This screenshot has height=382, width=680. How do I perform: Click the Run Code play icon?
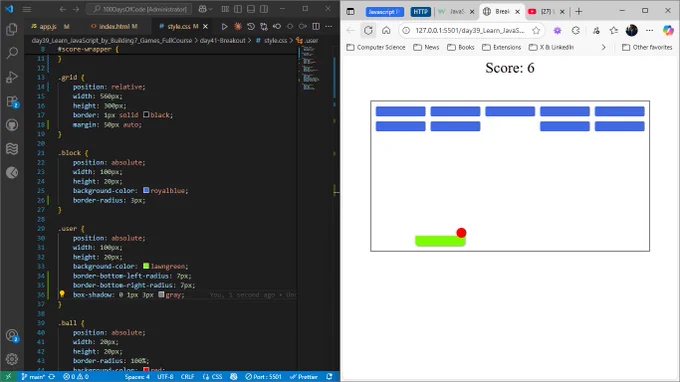point(224,26)
